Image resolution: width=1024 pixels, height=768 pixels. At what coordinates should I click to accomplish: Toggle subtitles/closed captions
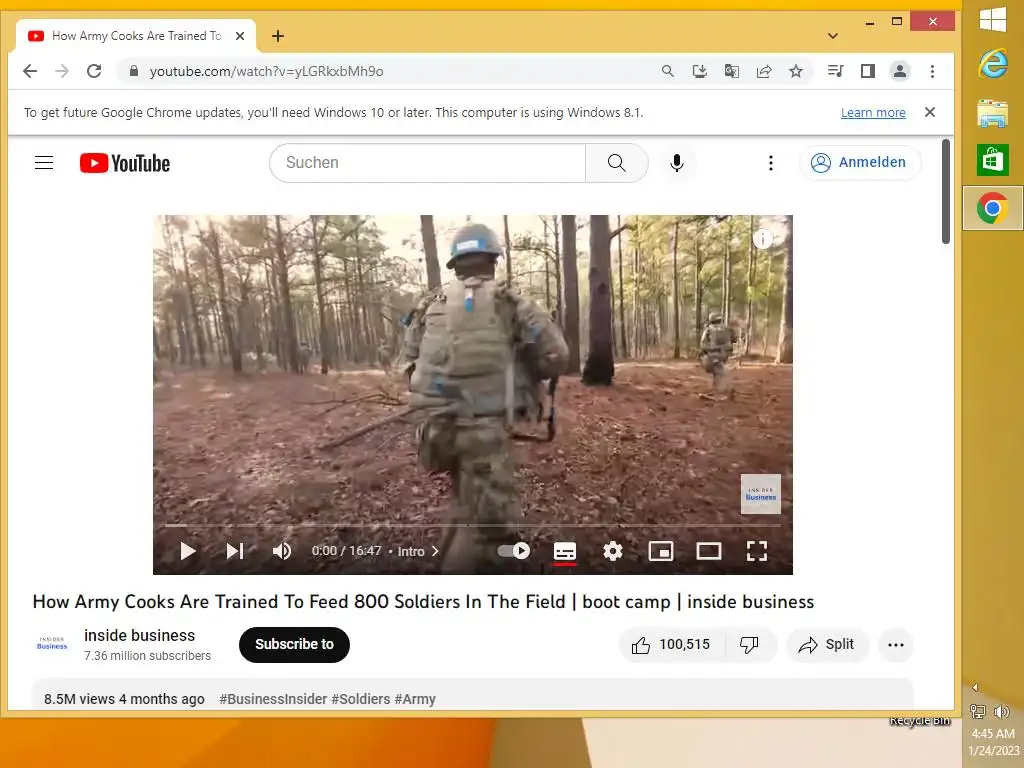[x=565, y=551]
